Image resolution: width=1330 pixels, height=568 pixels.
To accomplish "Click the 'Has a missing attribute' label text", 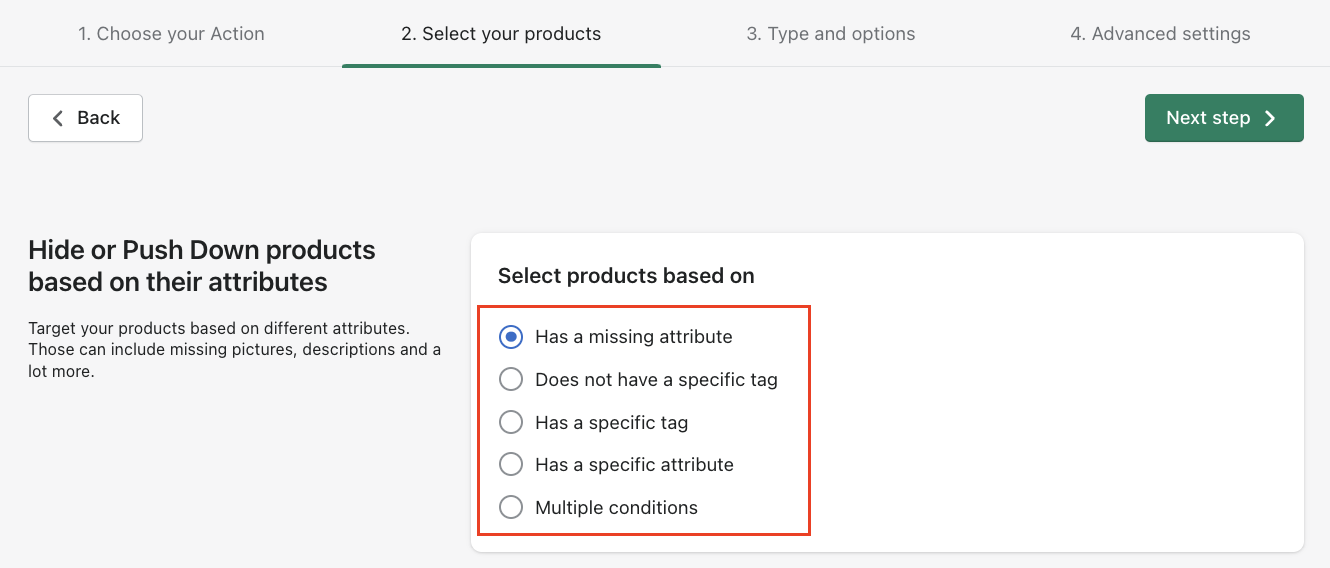I will (x=633, y=337).
